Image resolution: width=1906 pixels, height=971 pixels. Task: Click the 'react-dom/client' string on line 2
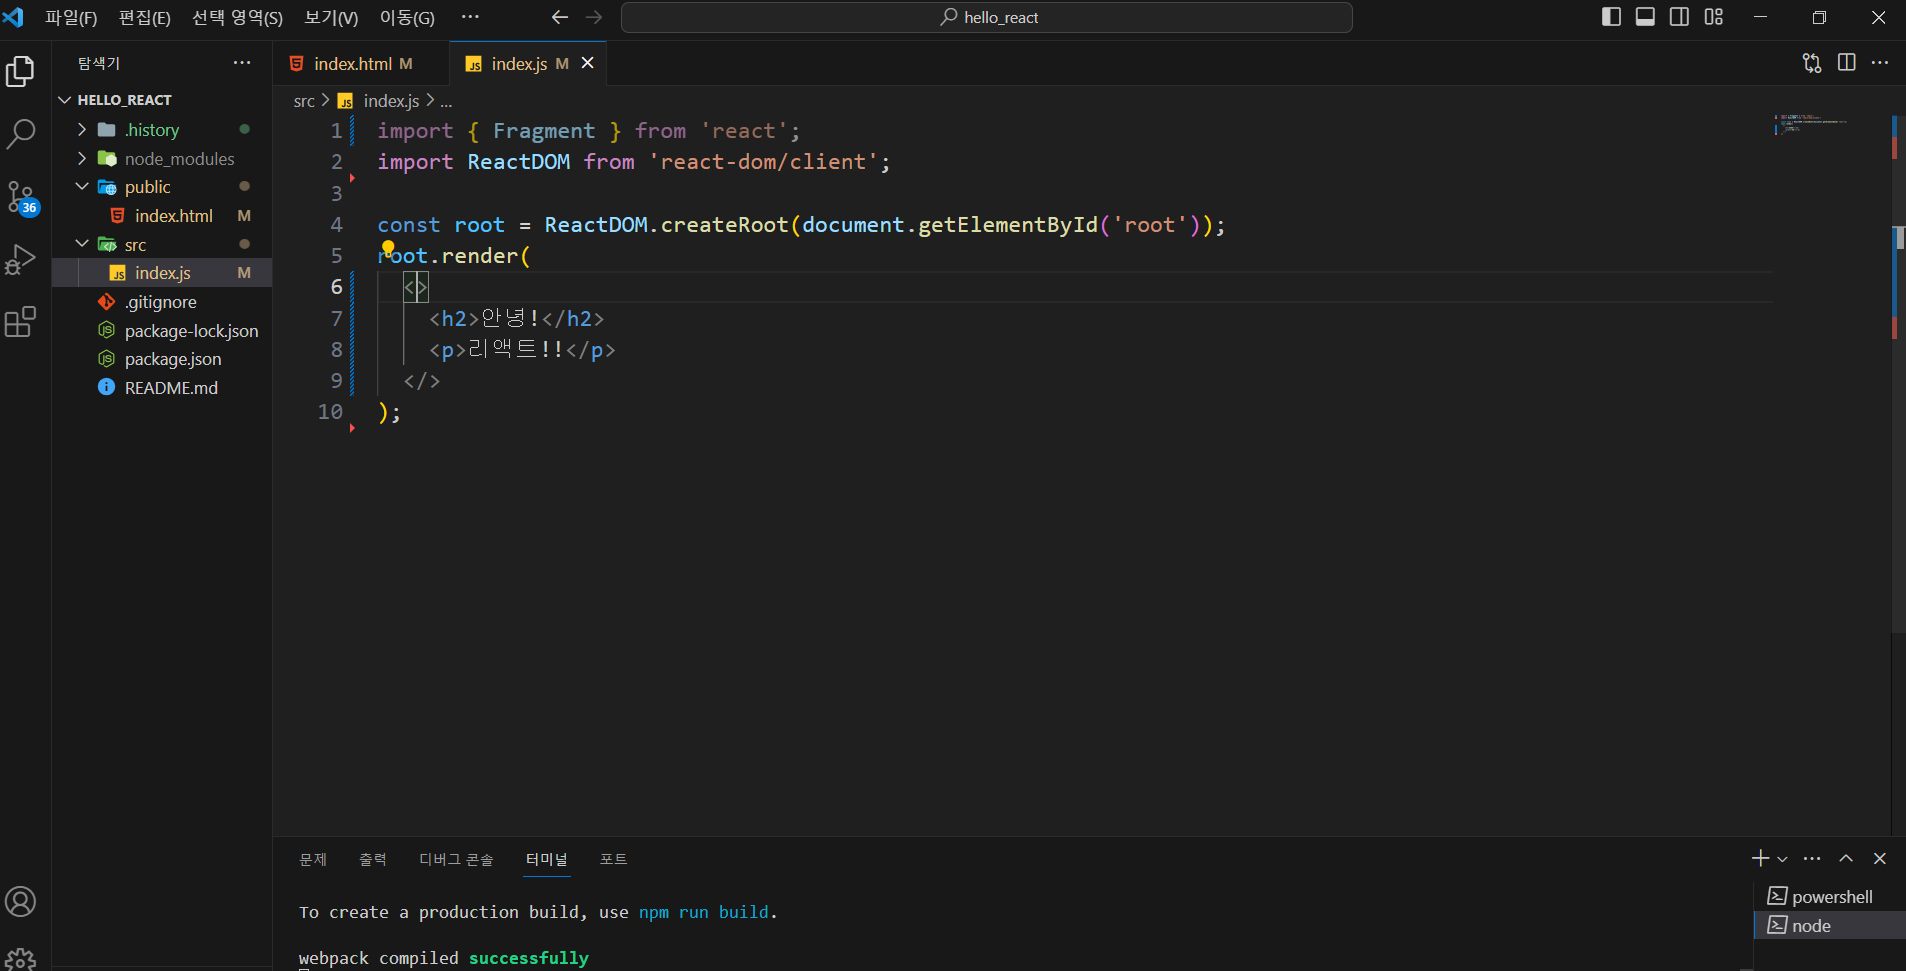(764, 162)
